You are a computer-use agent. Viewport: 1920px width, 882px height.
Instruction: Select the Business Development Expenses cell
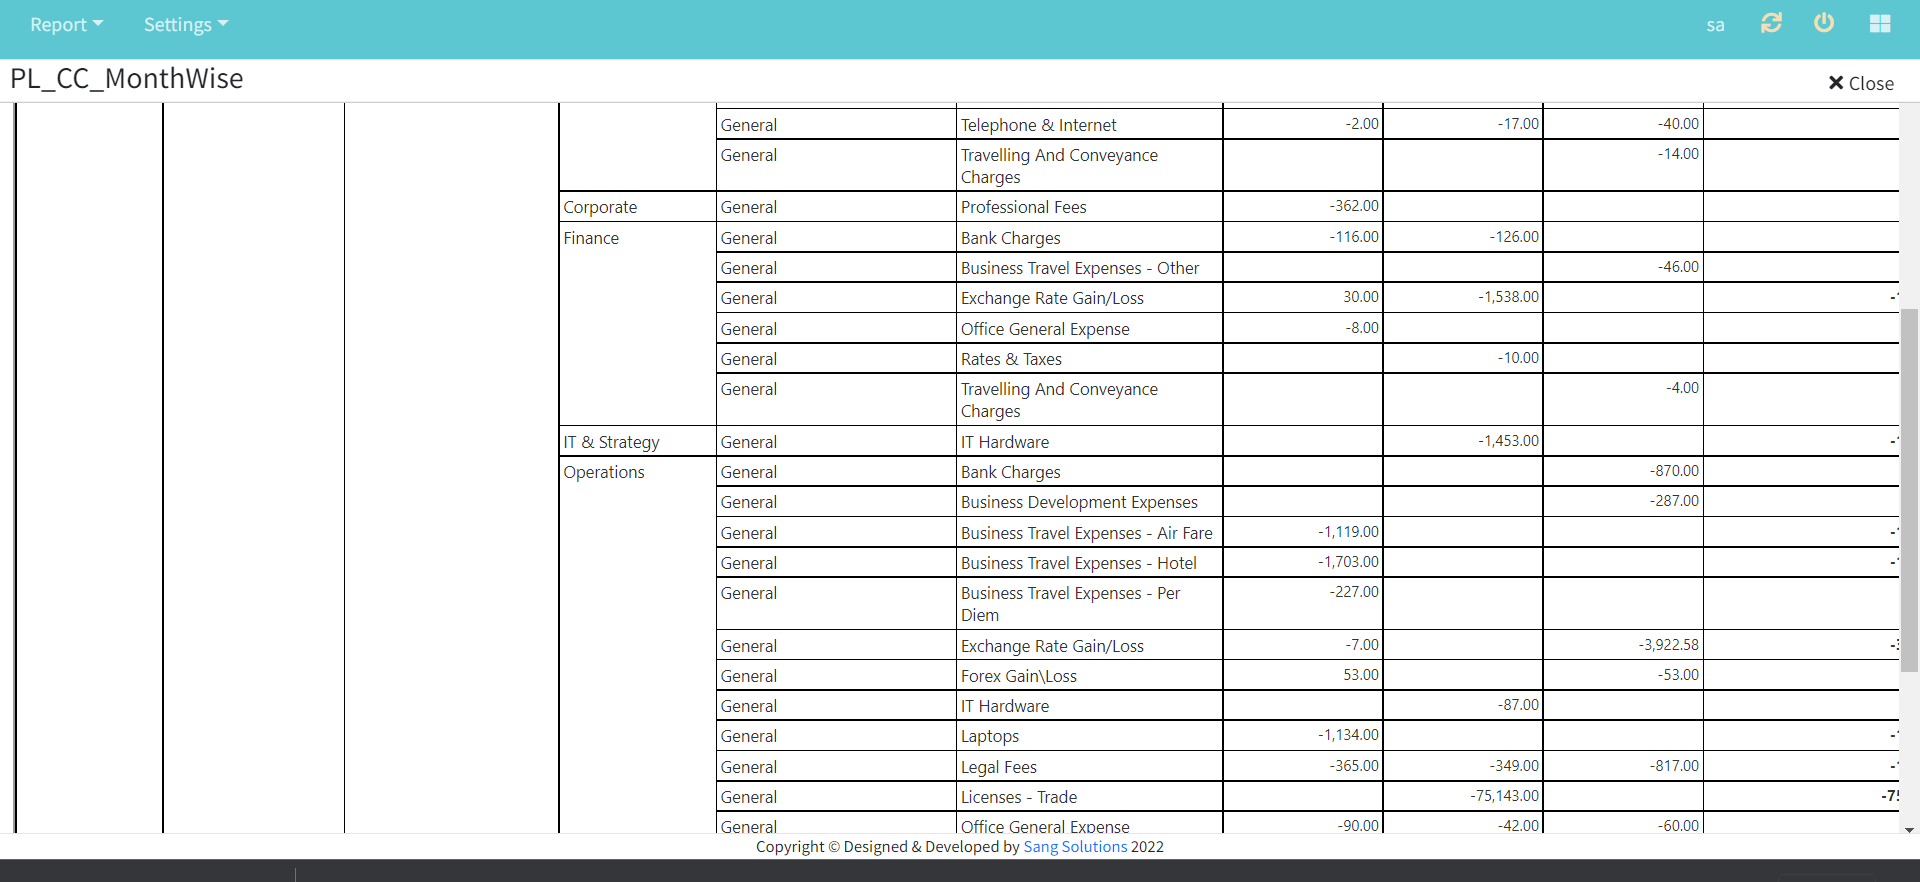tap(1078, 502)
